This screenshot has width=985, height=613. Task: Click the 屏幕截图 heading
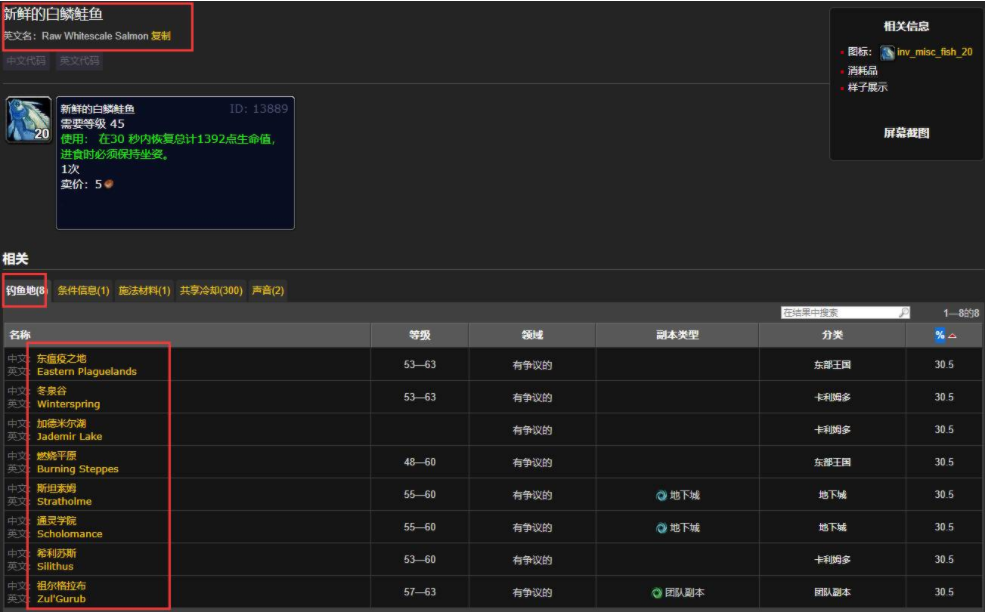click(x=906, y=133)
